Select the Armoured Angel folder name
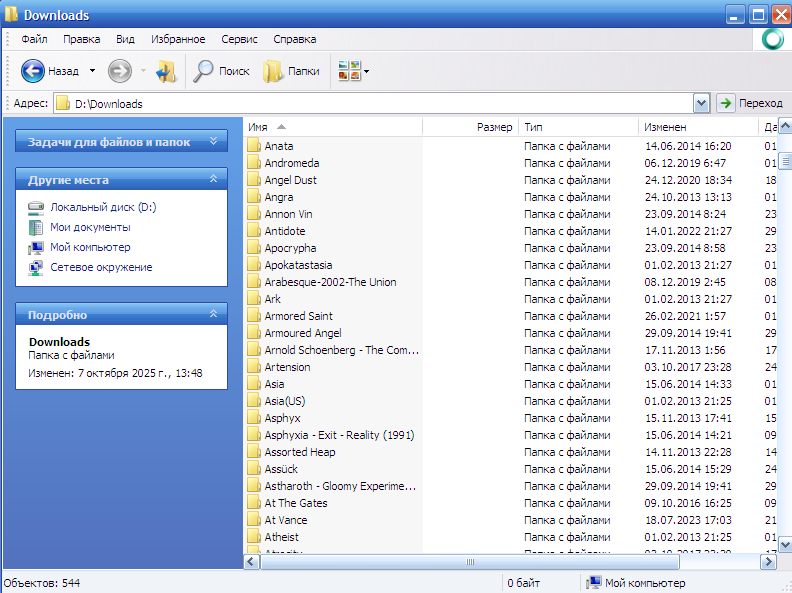The image size is (792, 593). tap(303, 333)
